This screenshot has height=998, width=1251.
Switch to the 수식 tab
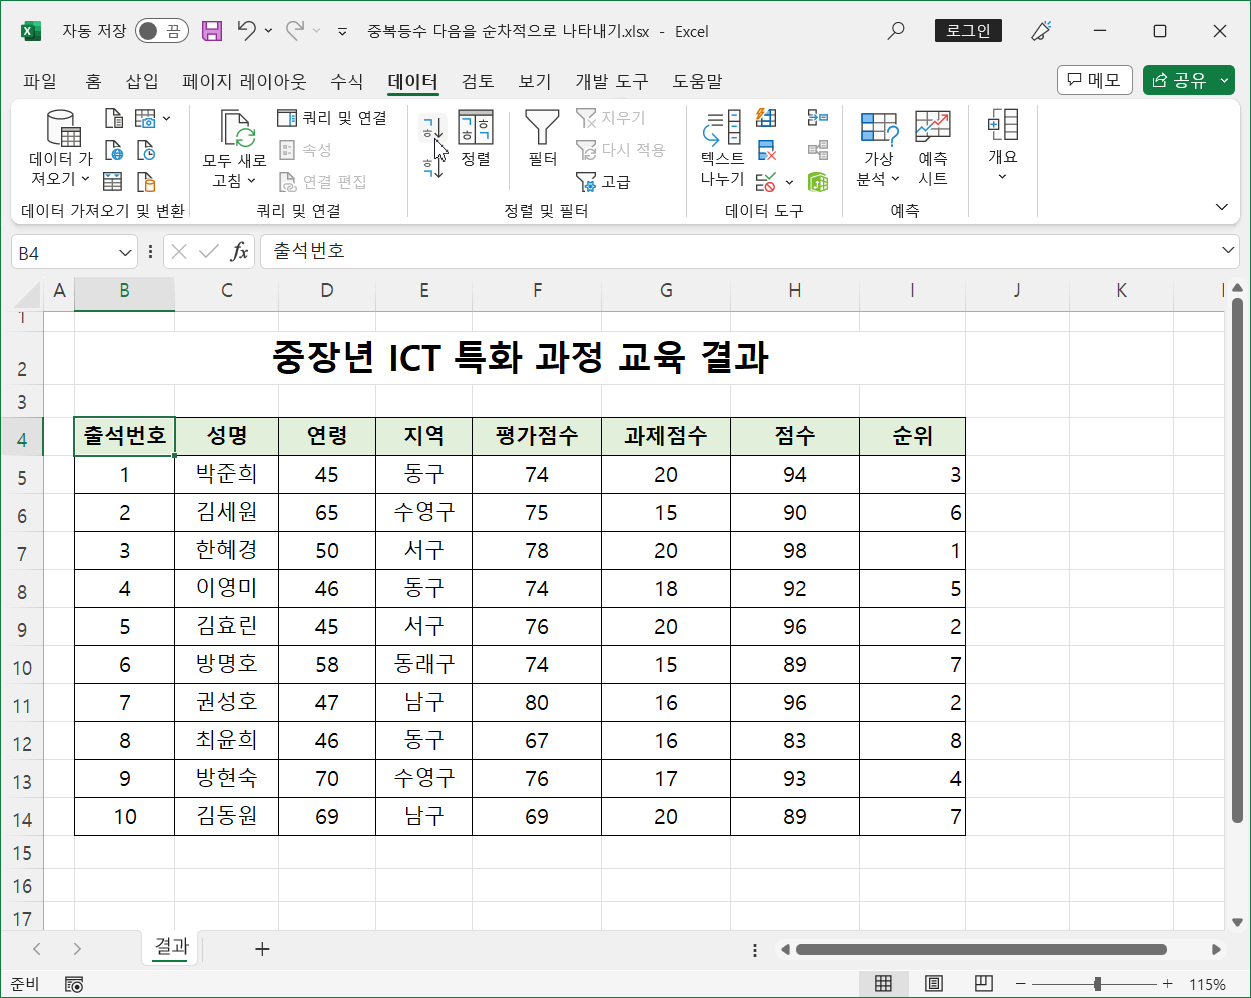pos(347,81)
